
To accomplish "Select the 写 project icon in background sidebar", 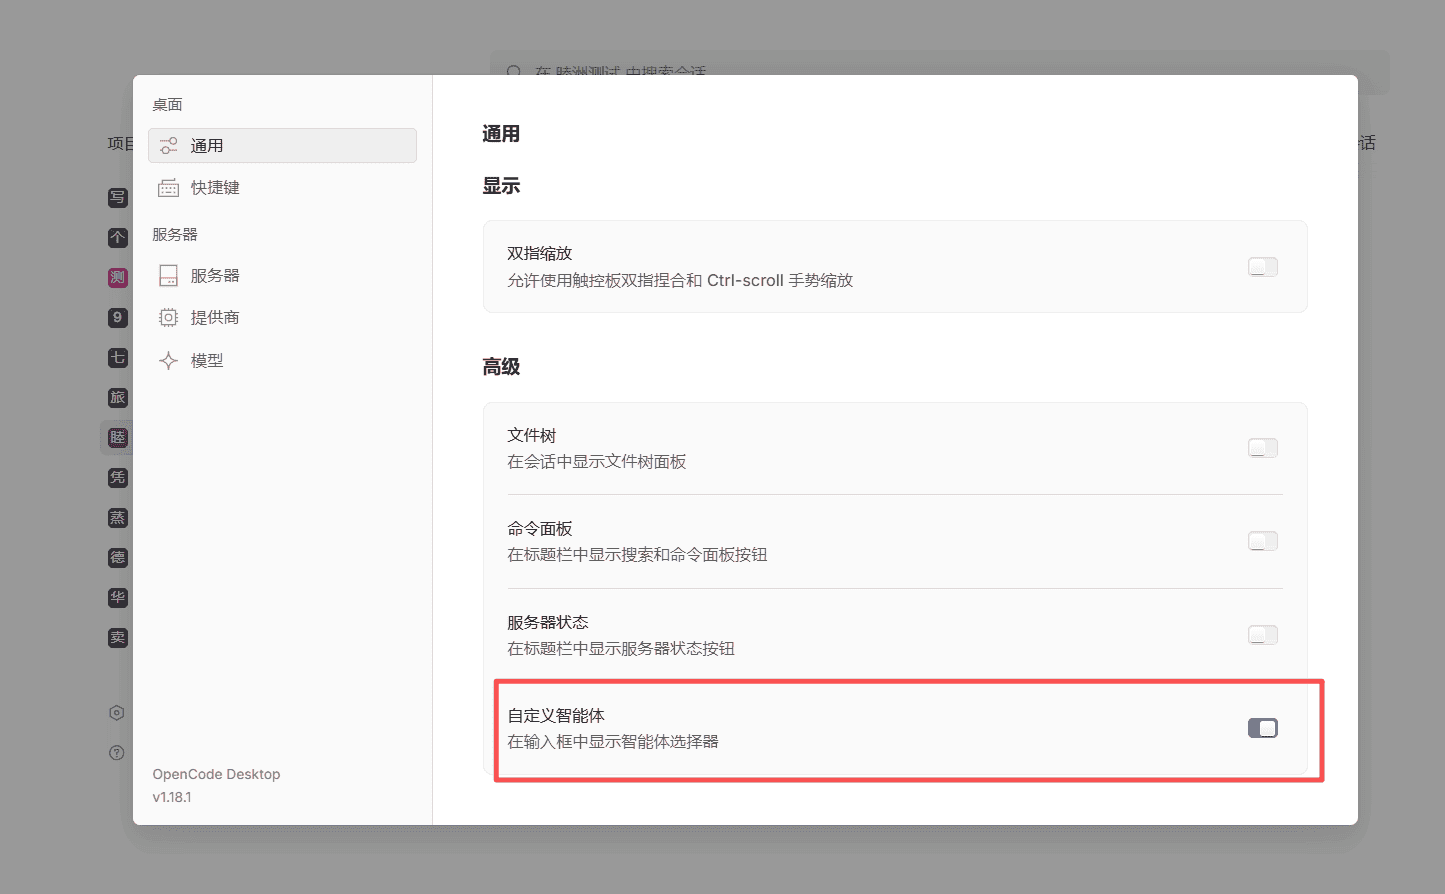I will pyautogui.click(x=118, y=197).
